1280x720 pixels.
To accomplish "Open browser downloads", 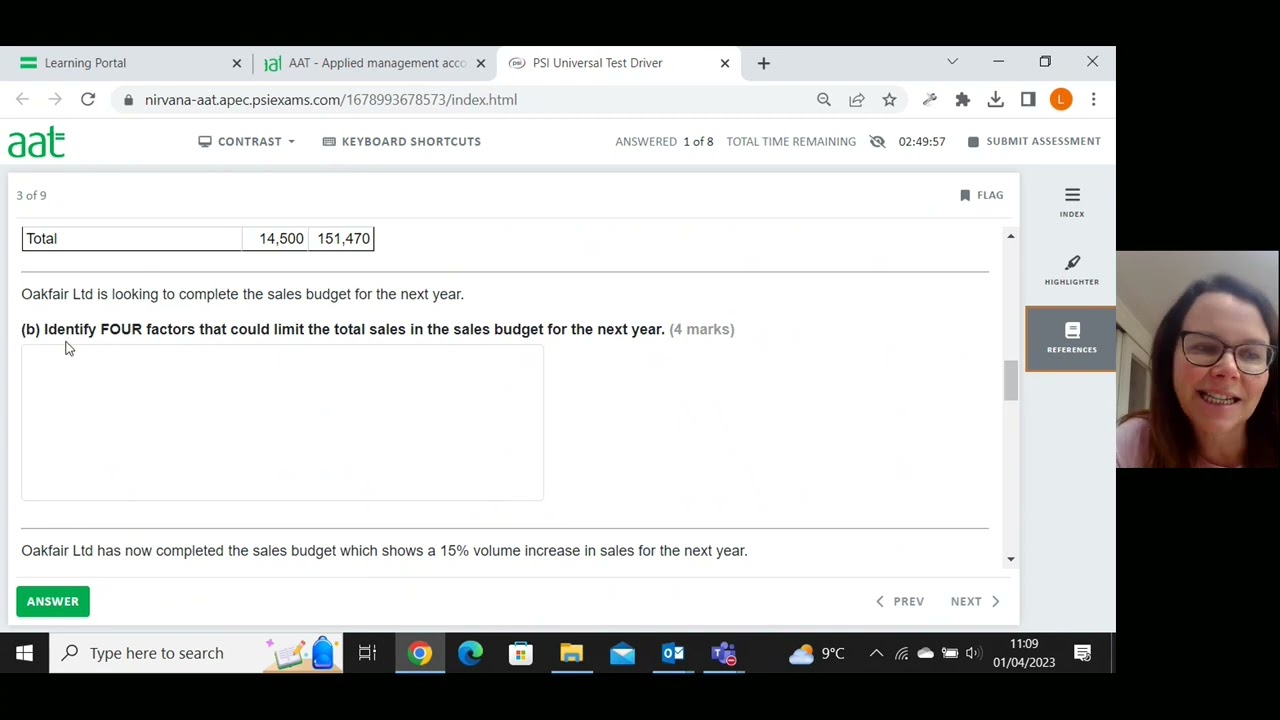I will click(995, 99).
